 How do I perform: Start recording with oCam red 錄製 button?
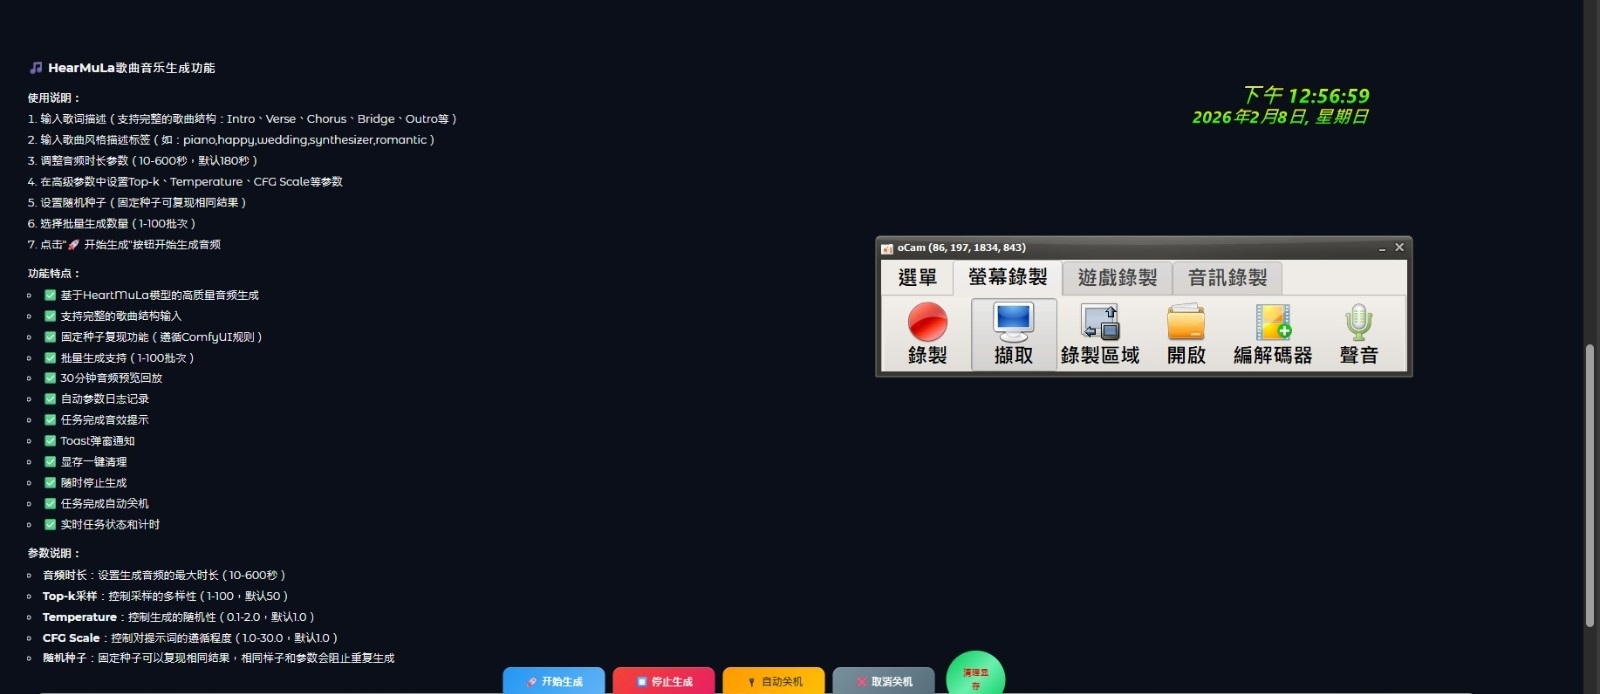[927, 334]
